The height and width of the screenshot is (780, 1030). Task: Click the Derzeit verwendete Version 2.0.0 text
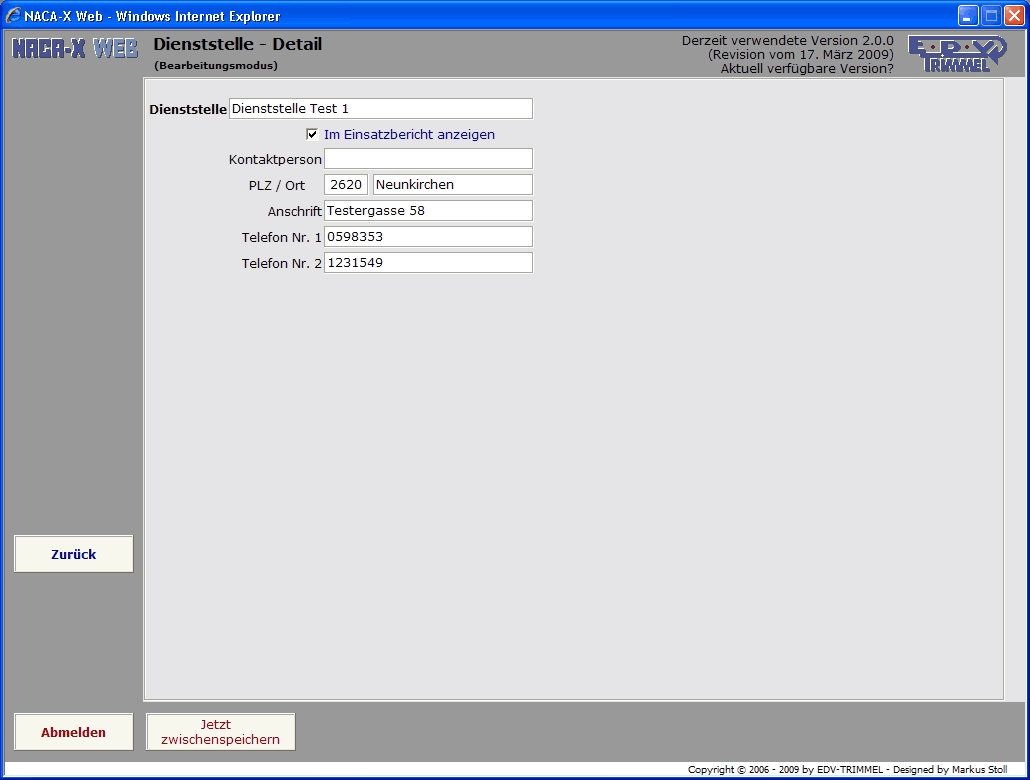click(x=788, y=41)
